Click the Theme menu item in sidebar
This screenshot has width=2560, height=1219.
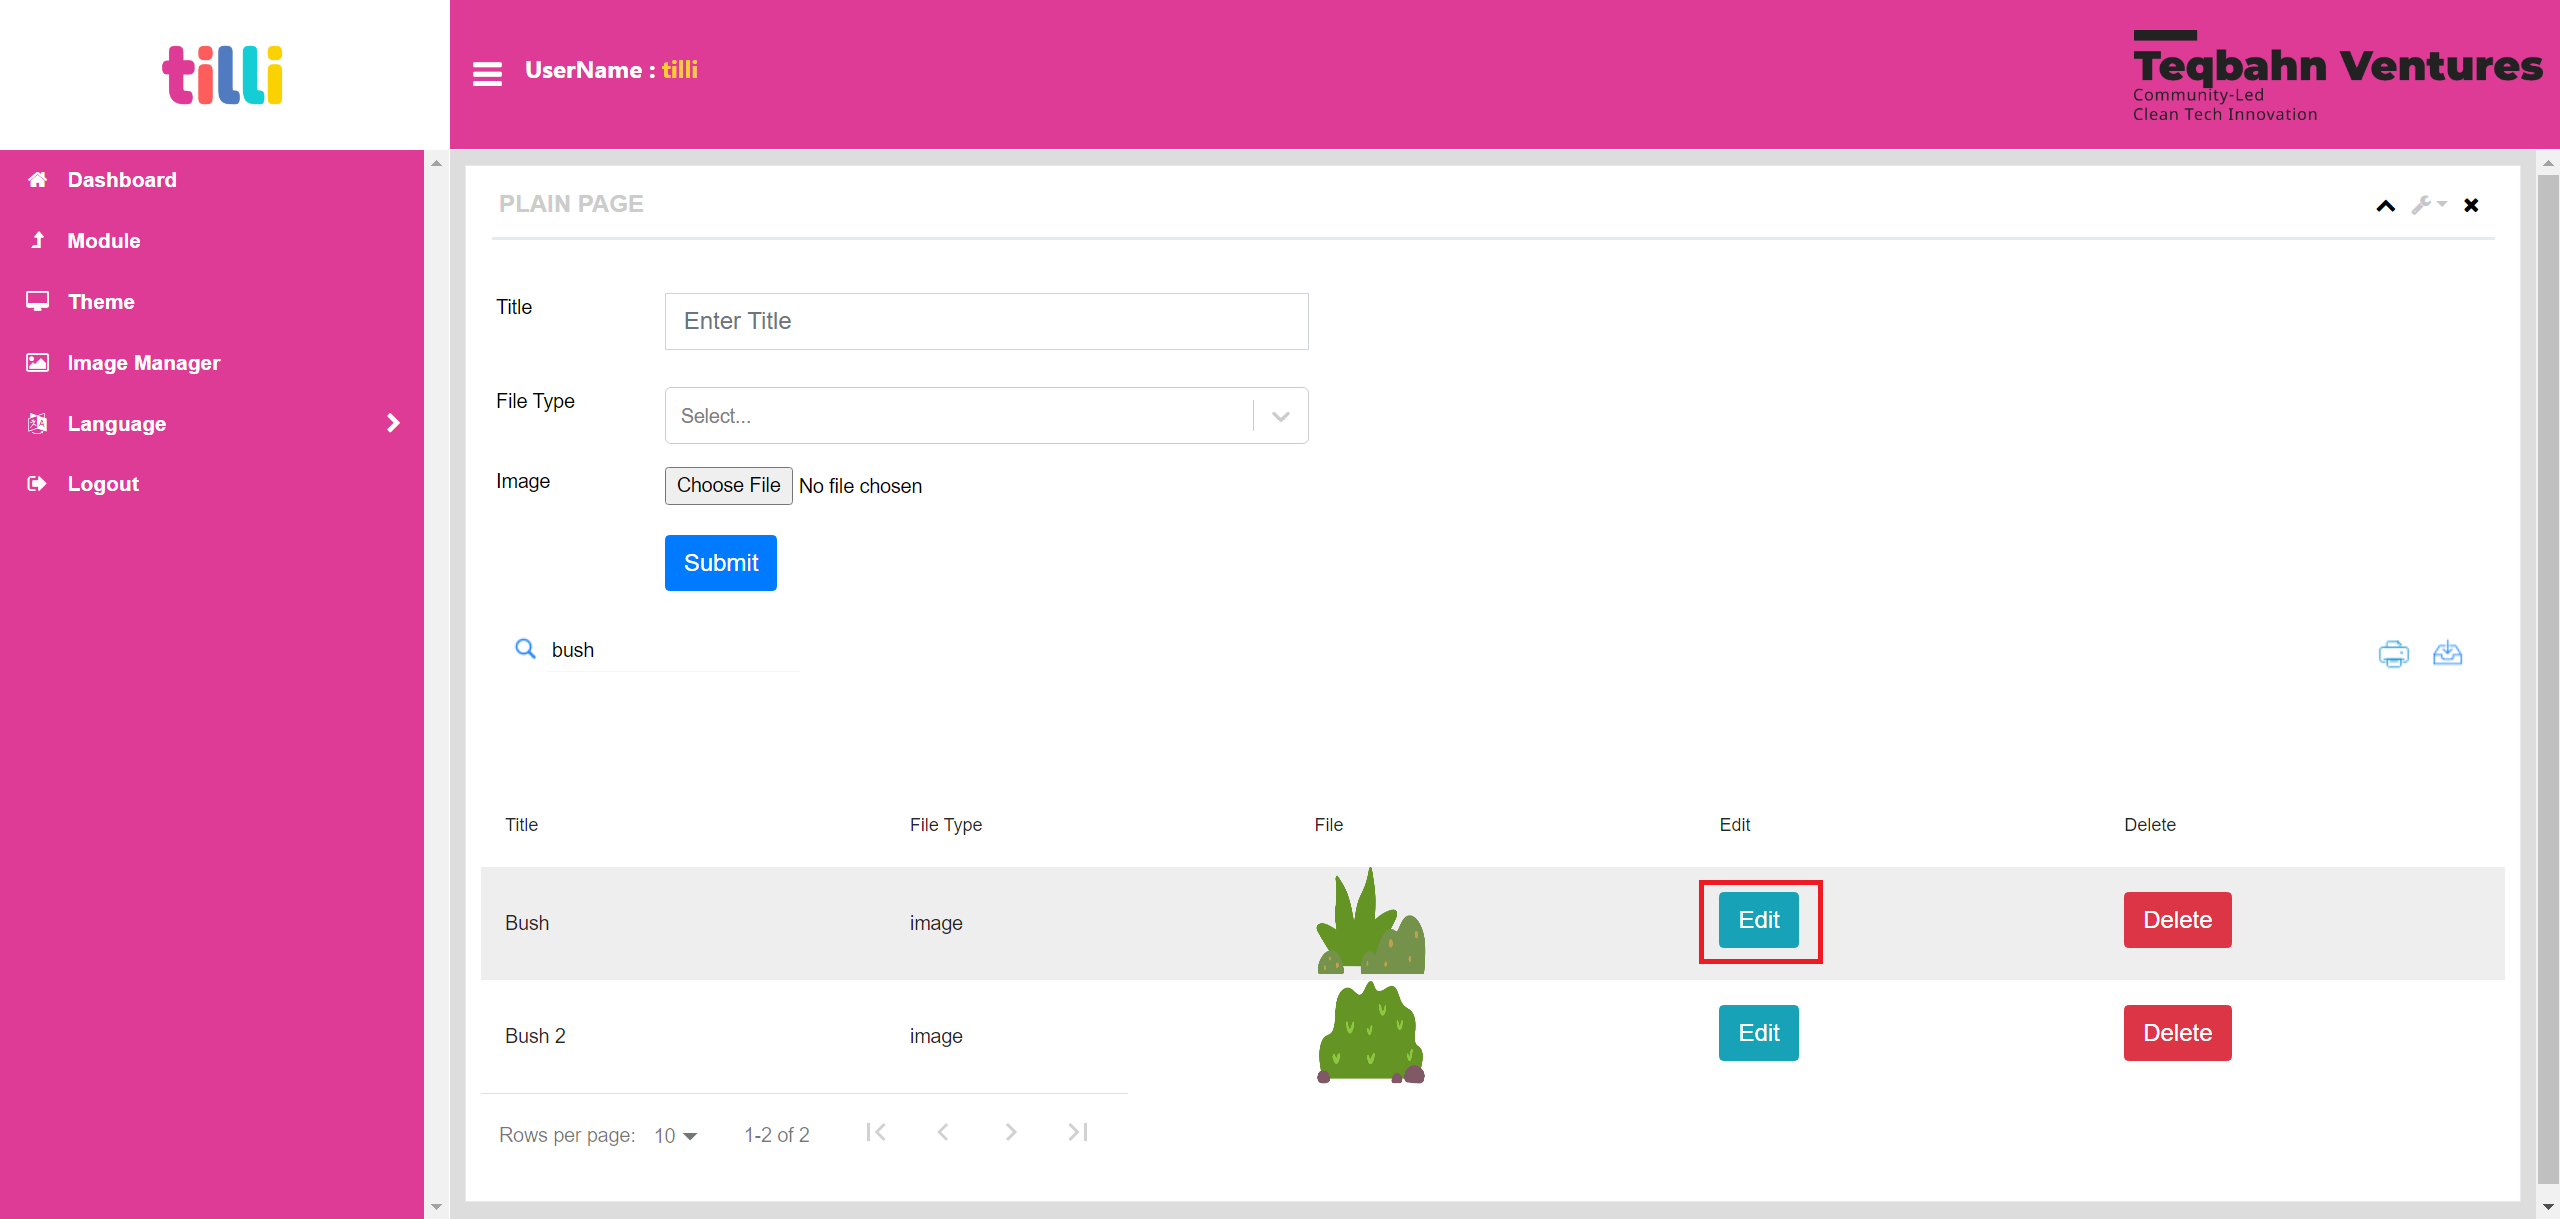[x=101, y=300]
